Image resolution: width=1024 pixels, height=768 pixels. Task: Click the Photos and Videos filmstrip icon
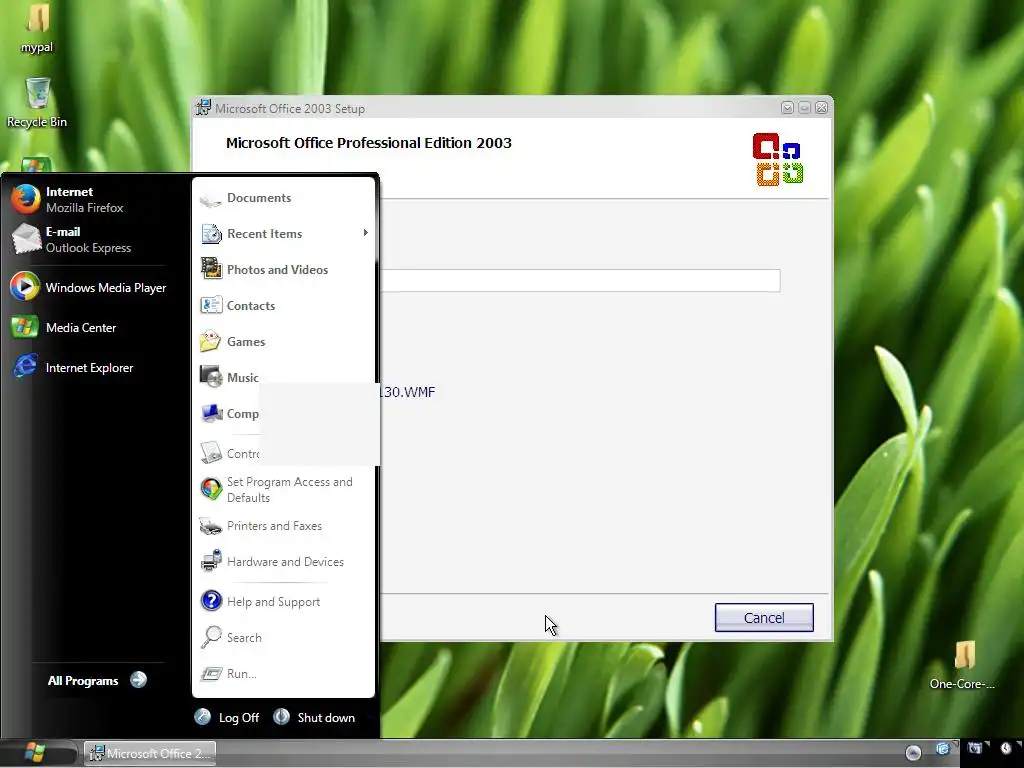tap(211, 269)
